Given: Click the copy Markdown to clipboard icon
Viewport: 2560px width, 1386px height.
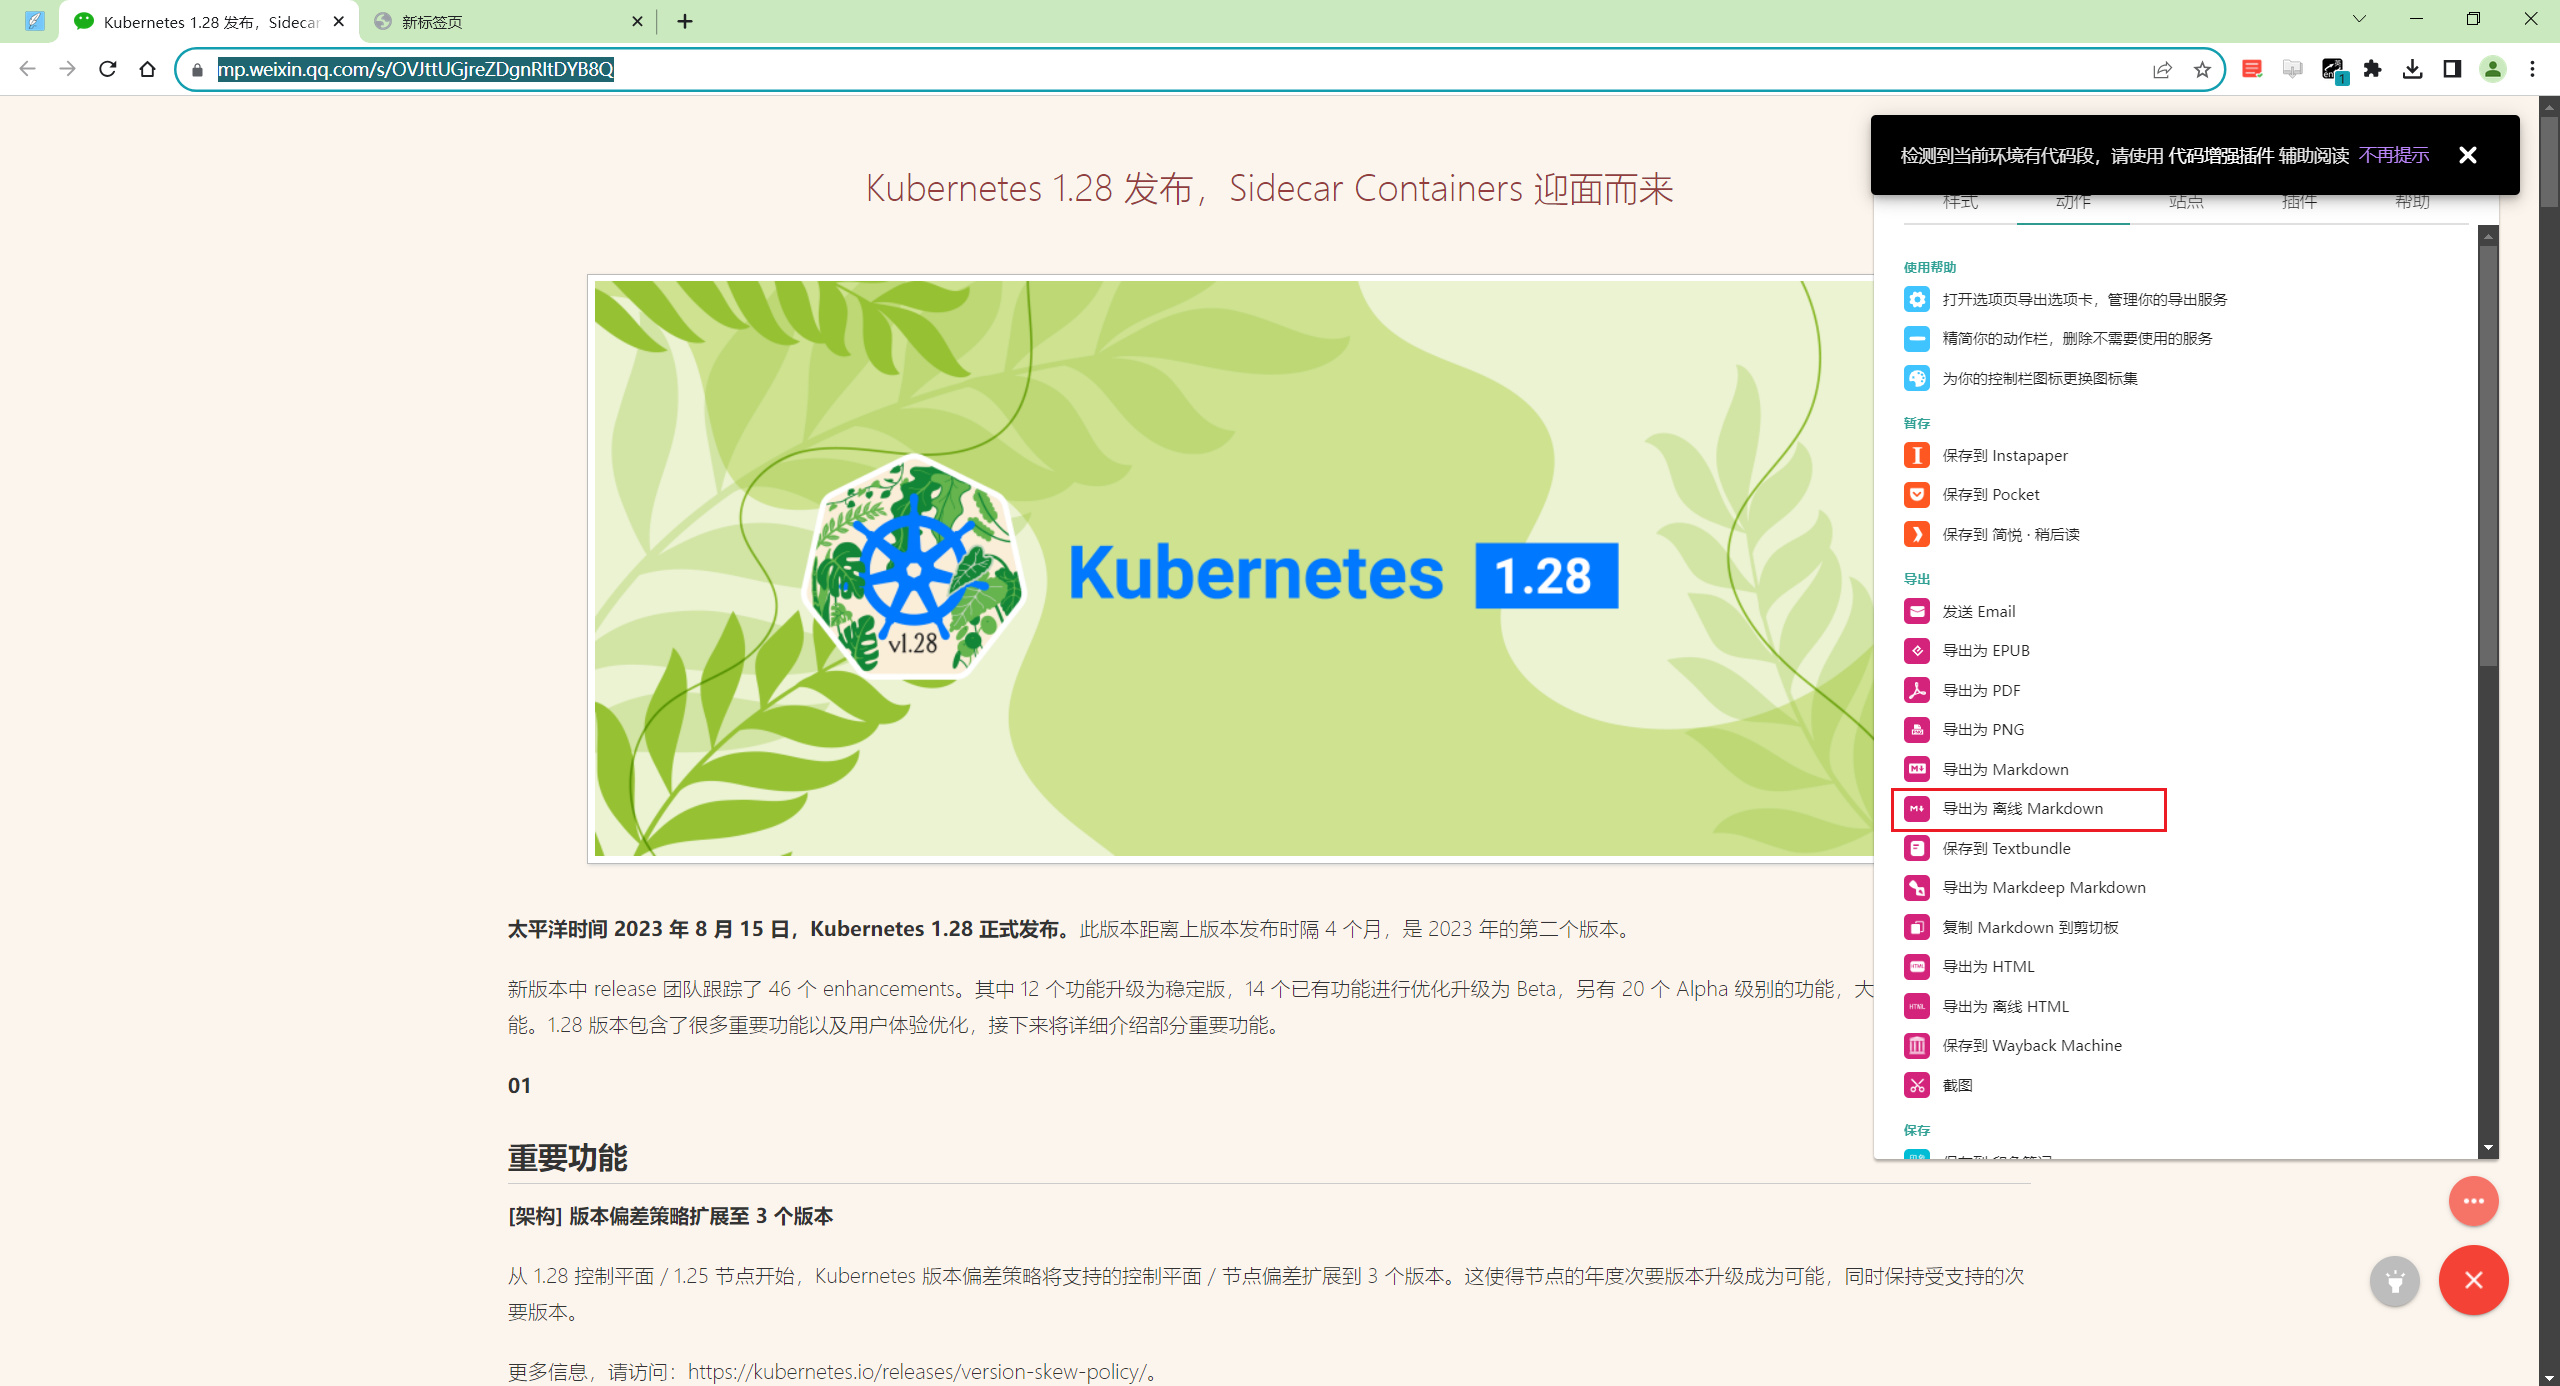Looking at the screenshot, I should click(x=1916, y=927).
